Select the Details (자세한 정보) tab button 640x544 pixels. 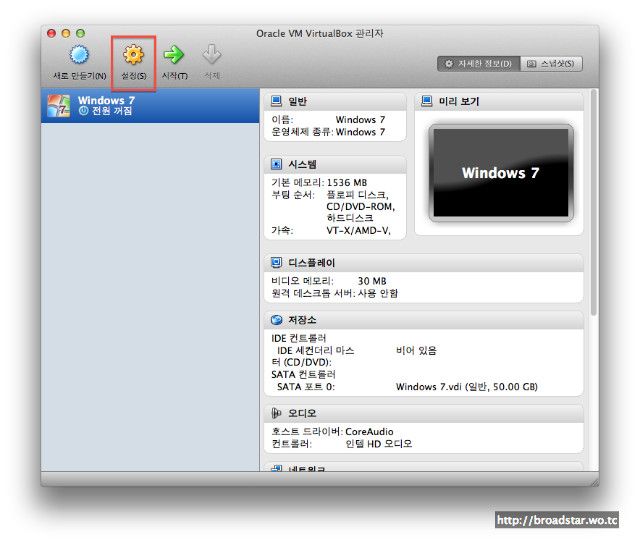point(478,64)
